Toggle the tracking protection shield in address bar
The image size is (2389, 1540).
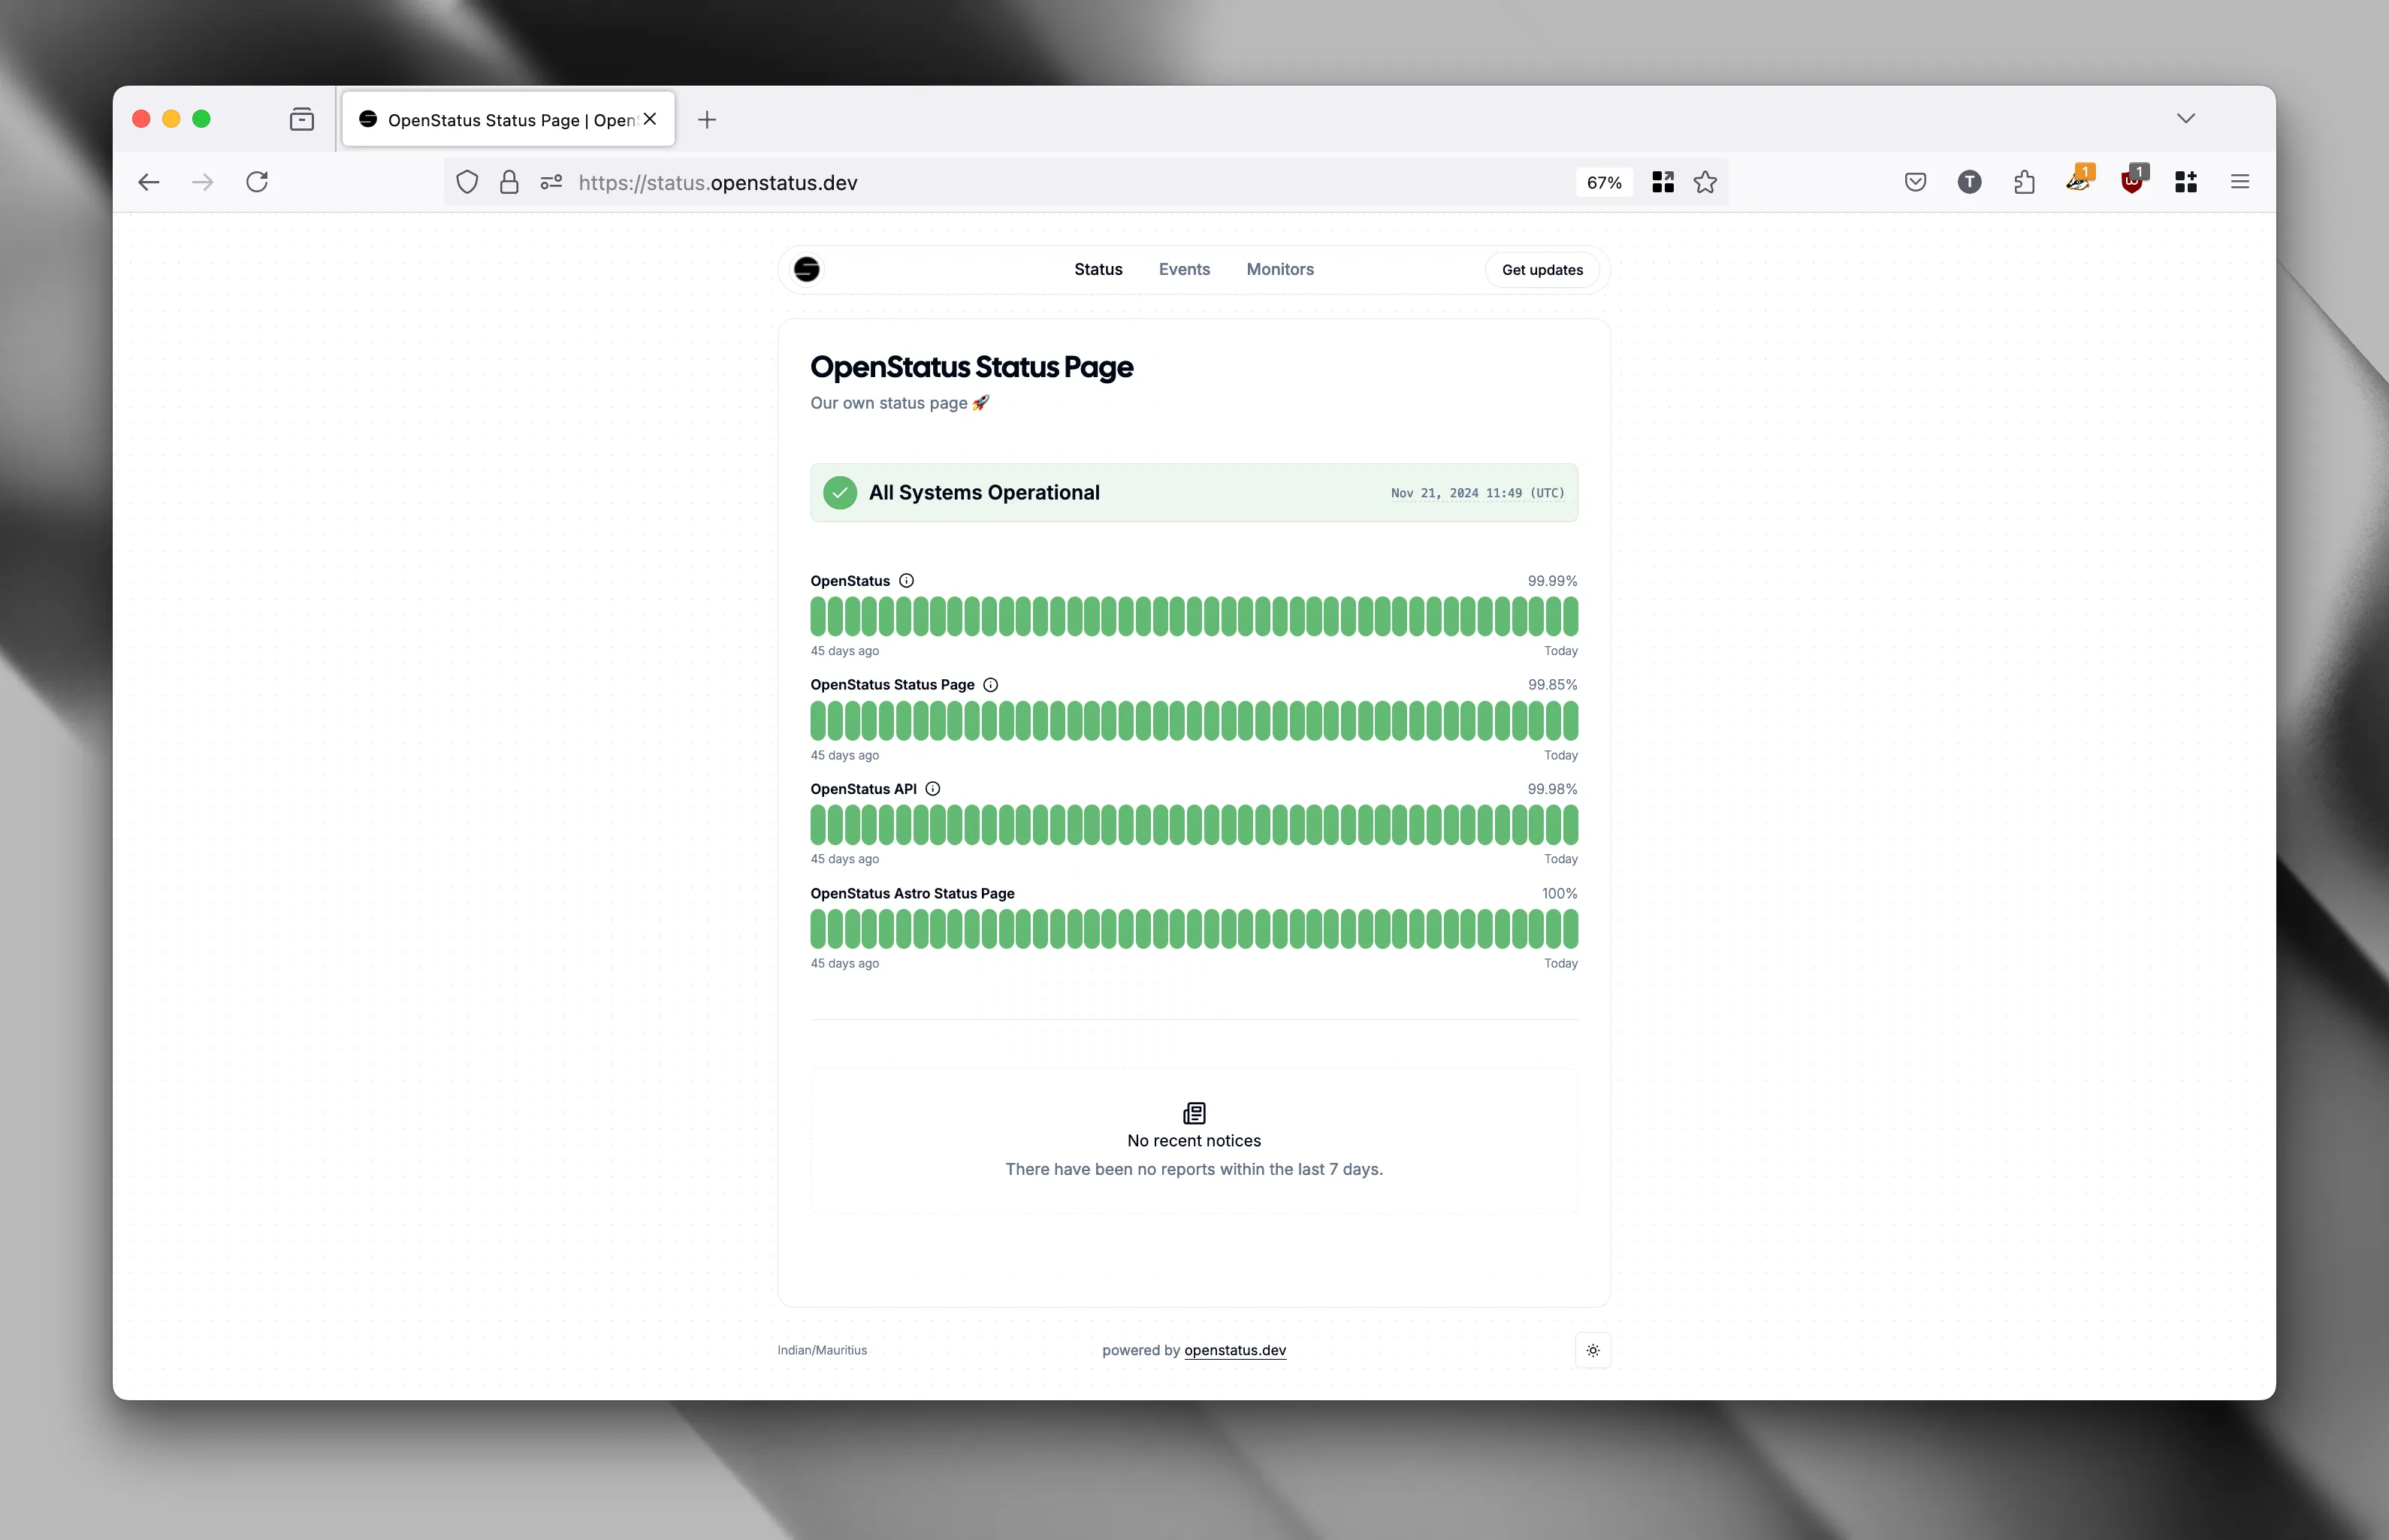[467, 182]
